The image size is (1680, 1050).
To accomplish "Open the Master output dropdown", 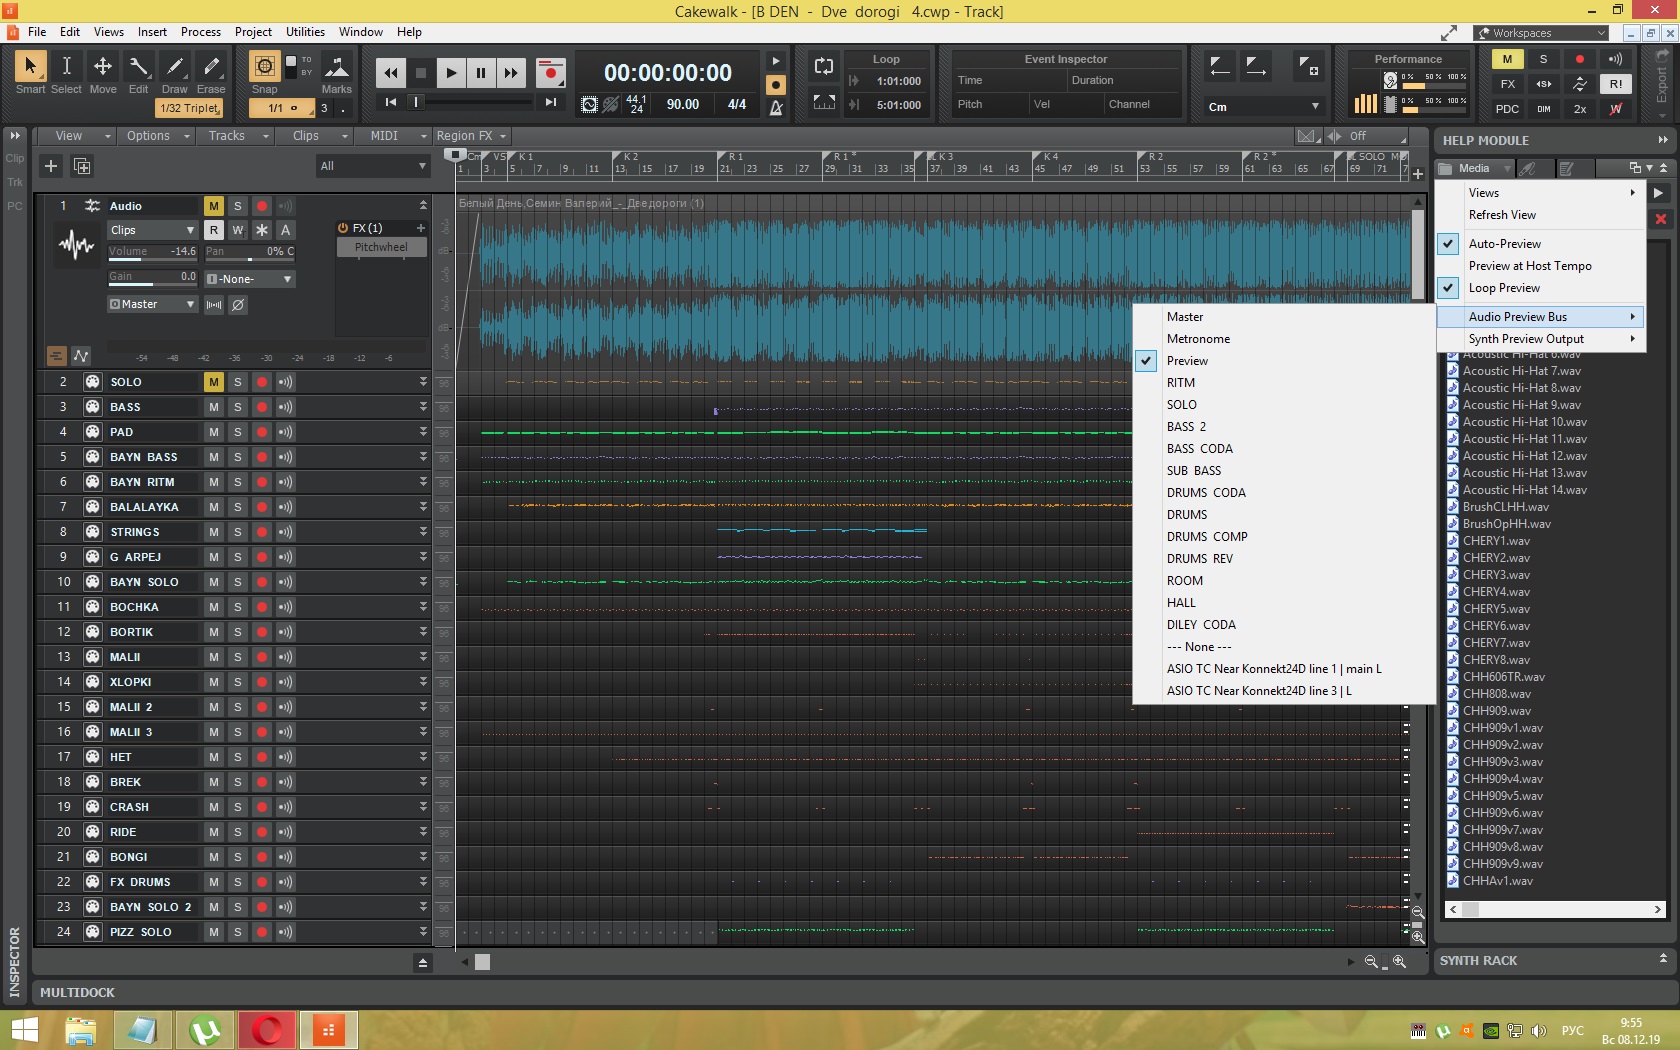I will point(152,304).
